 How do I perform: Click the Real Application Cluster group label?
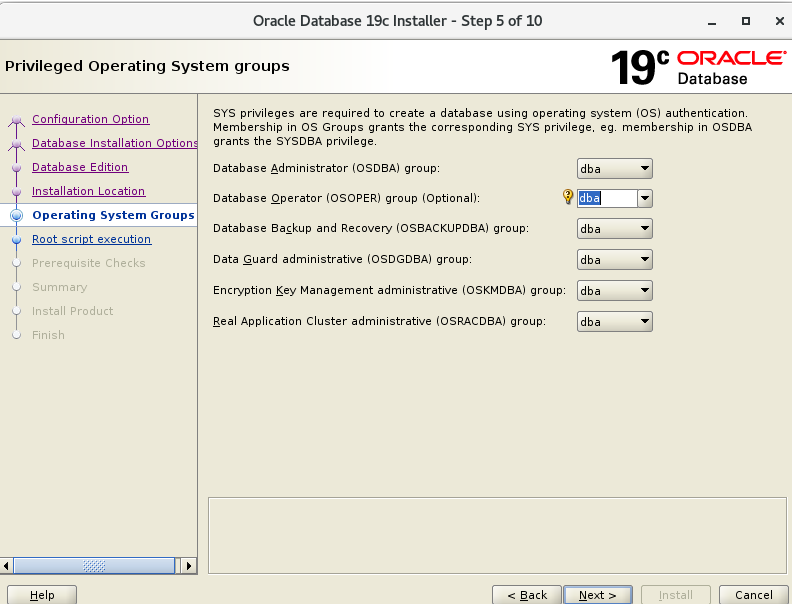click(x=379, y=321)
